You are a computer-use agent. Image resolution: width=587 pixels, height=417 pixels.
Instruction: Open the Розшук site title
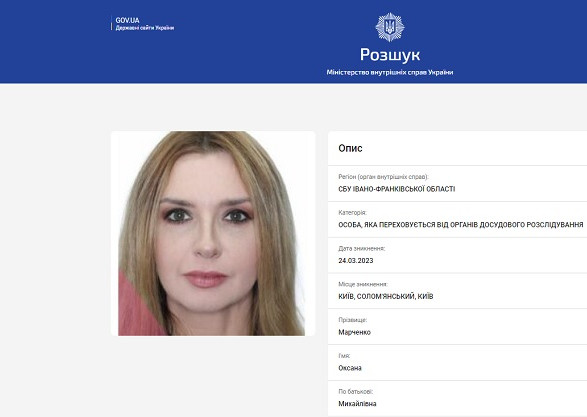(x=390, y=55)
